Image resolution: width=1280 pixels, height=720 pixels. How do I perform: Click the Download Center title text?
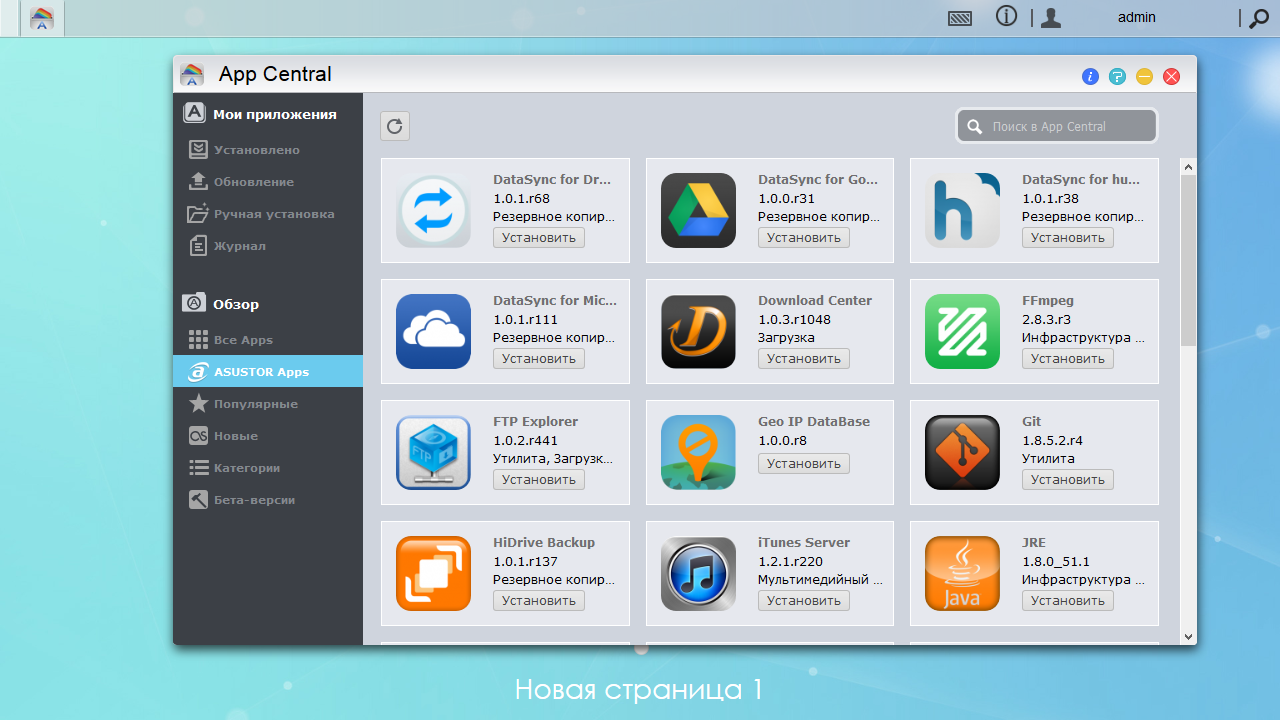[815, 300]
